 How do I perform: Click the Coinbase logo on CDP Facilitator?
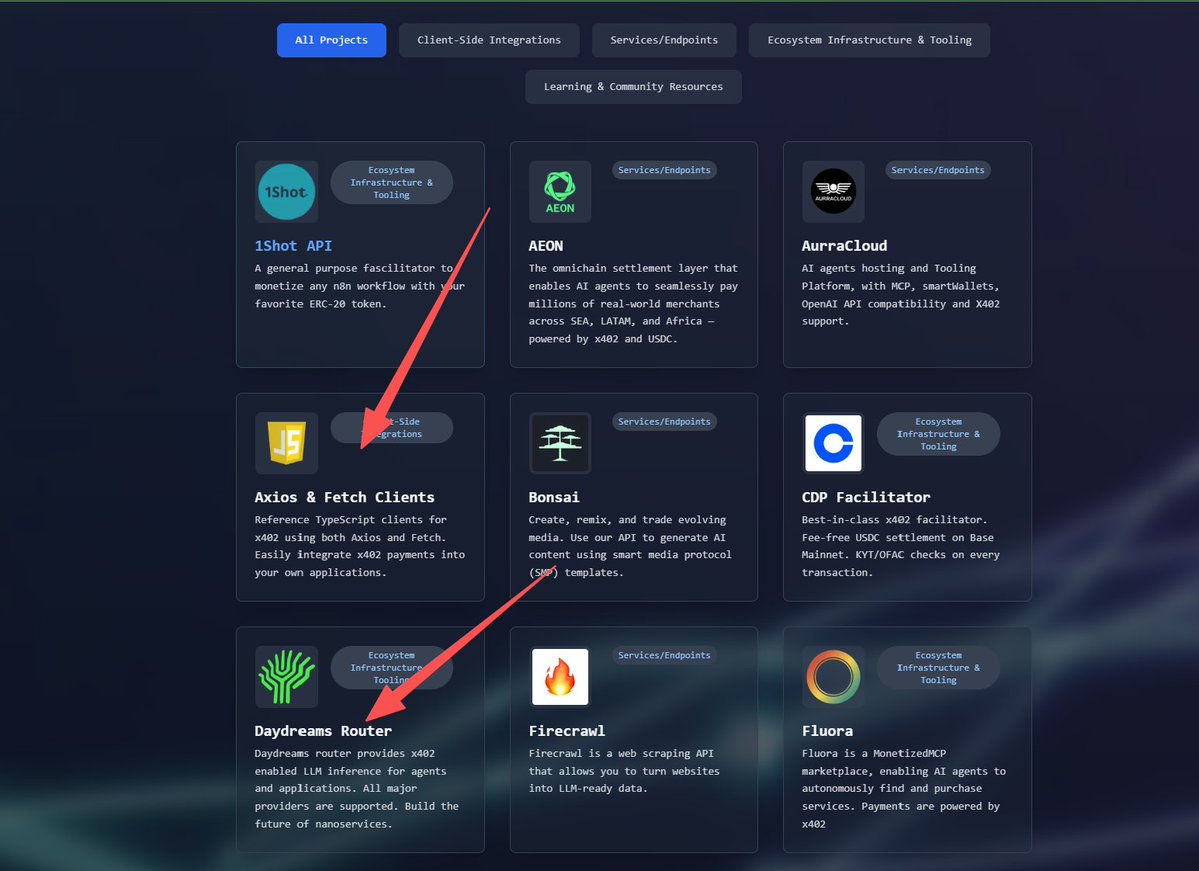tap(833, 442)
